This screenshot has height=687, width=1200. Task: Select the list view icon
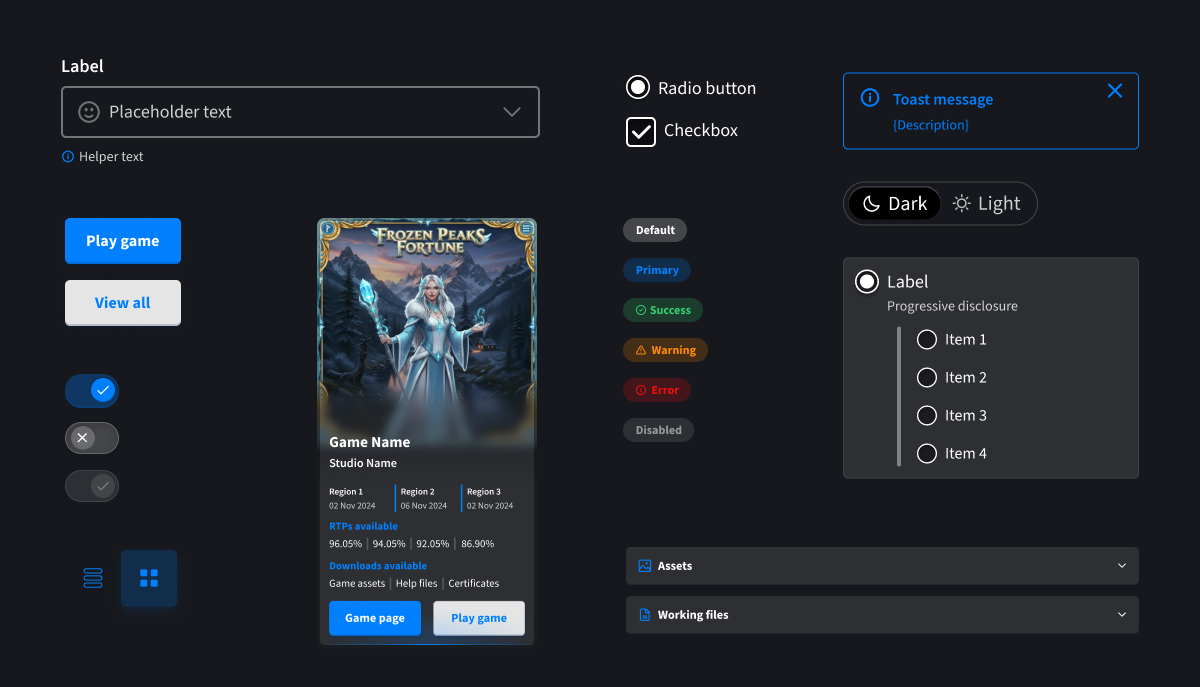point(92,578)
